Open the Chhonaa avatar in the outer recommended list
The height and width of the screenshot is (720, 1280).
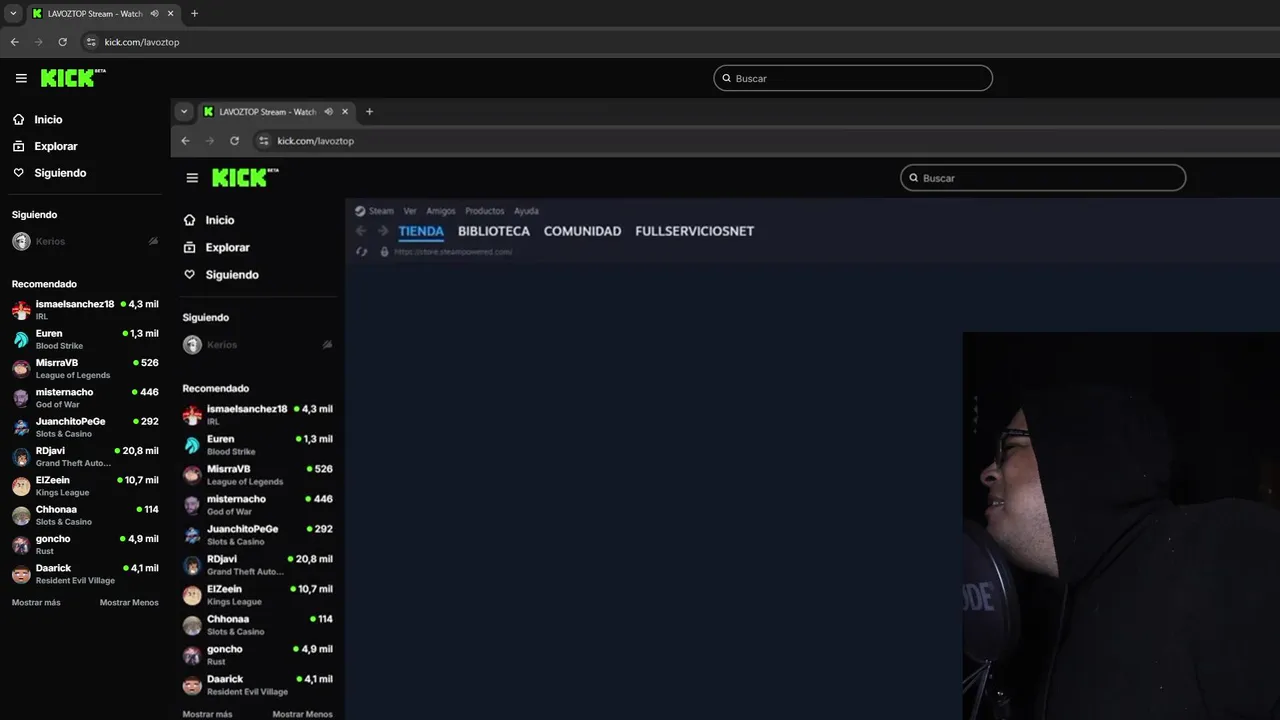click(x=21, y=515)
